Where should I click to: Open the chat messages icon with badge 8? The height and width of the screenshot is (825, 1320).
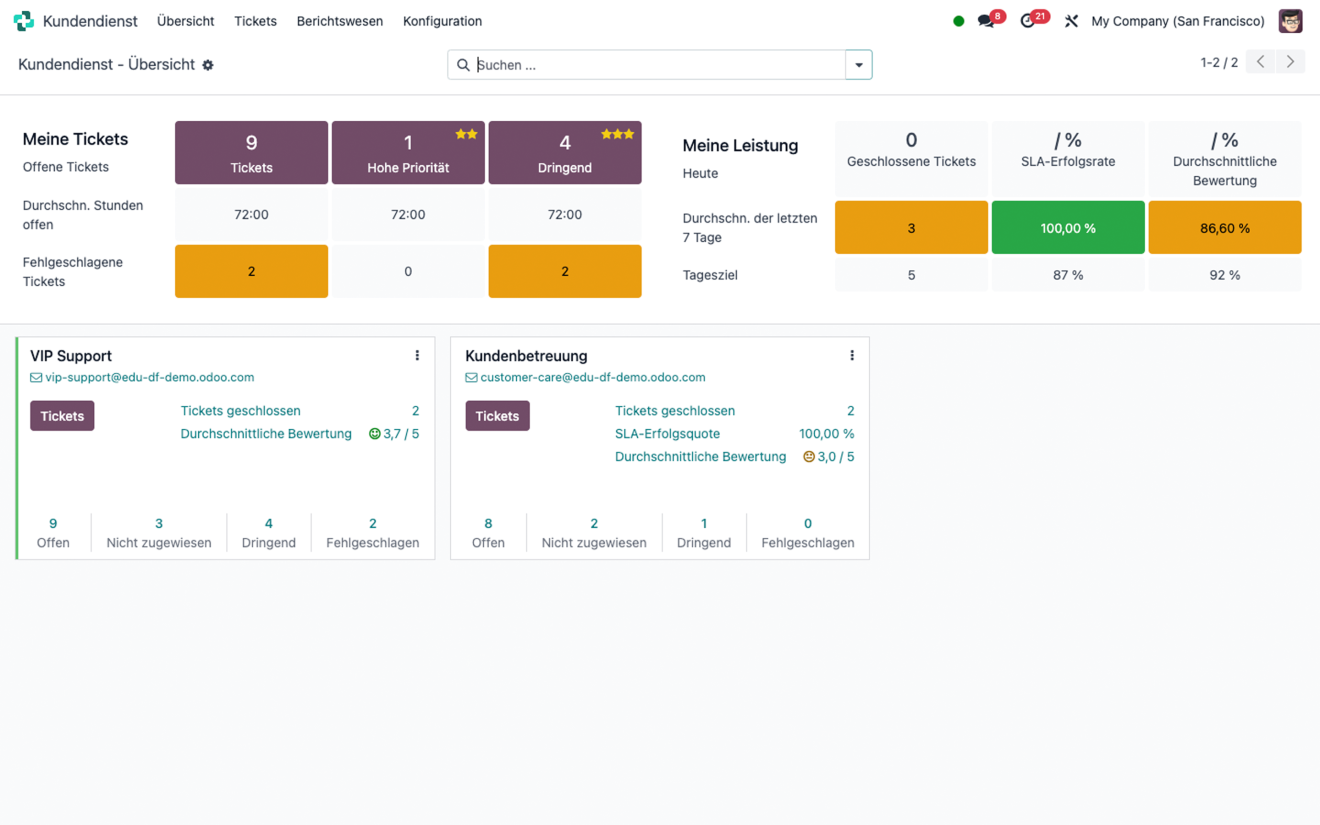986,21
